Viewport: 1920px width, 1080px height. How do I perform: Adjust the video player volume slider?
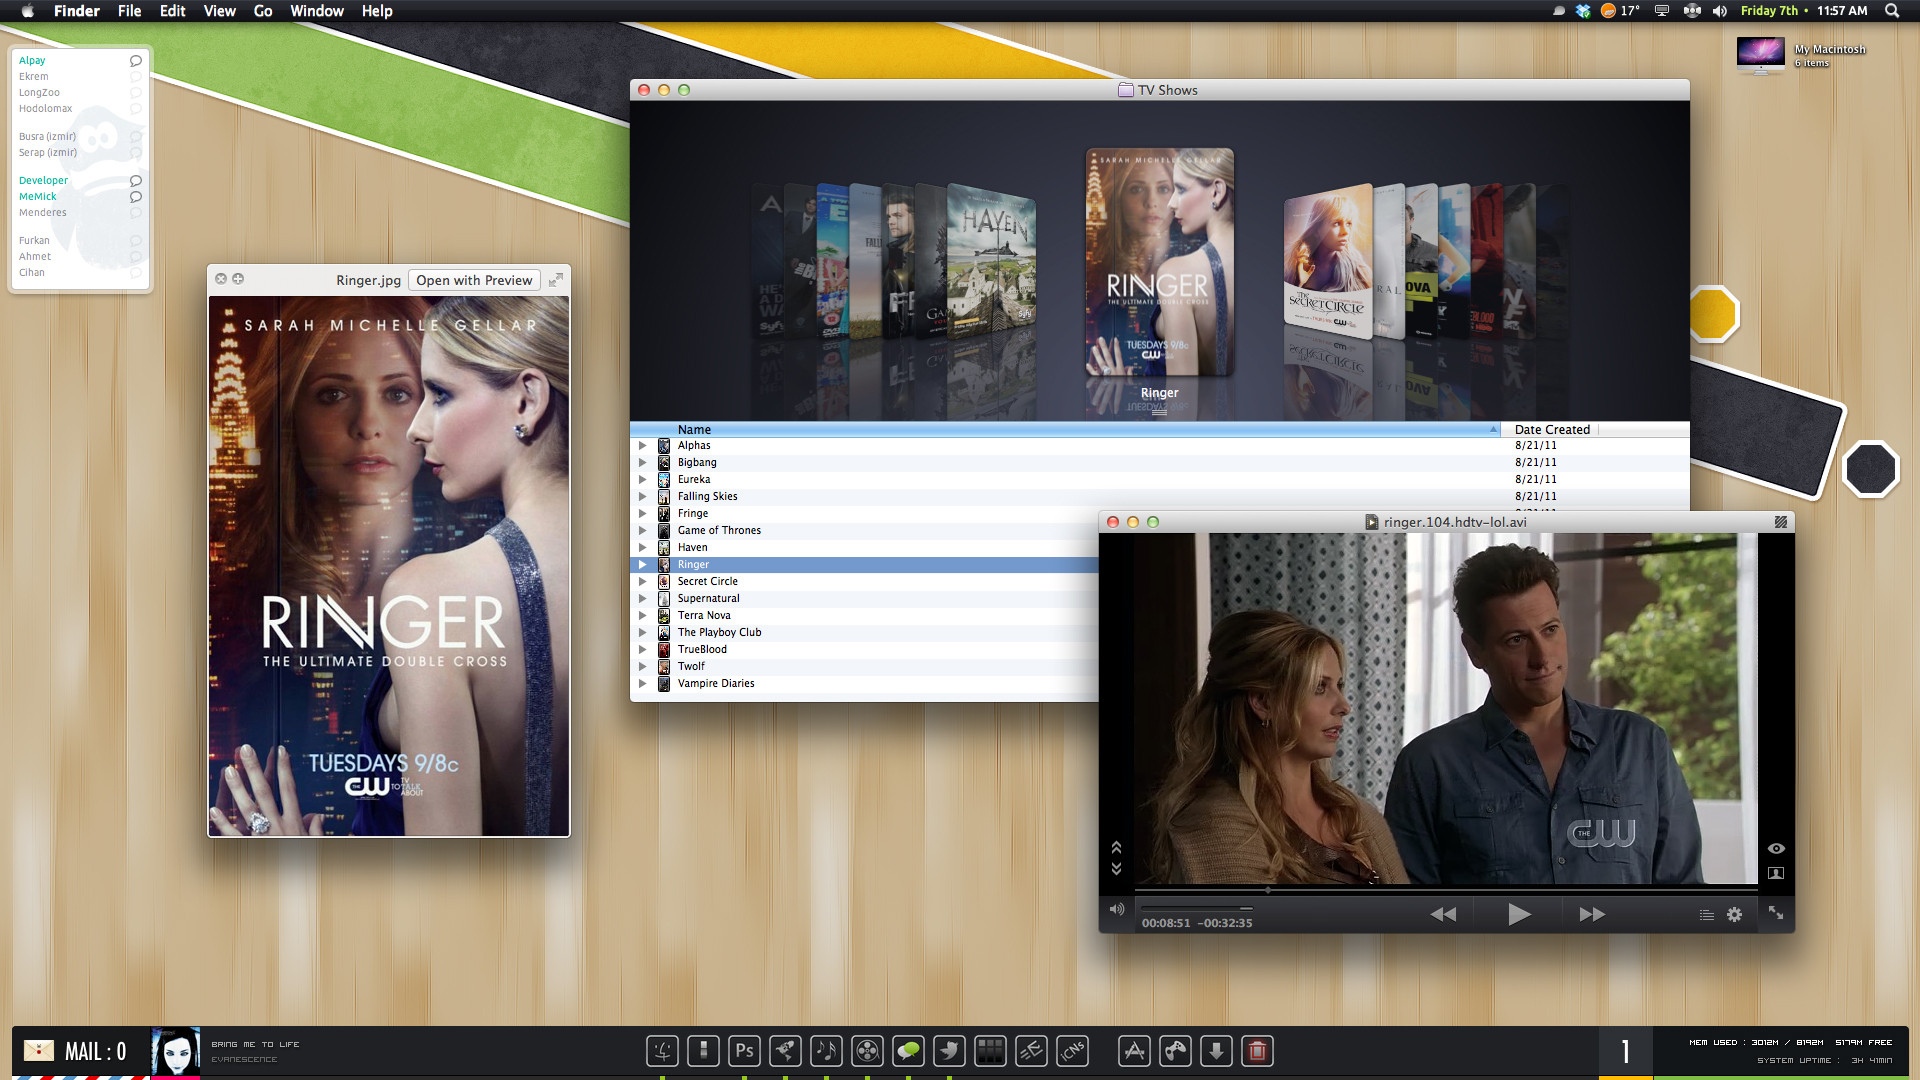click(x=1198, y=909)
